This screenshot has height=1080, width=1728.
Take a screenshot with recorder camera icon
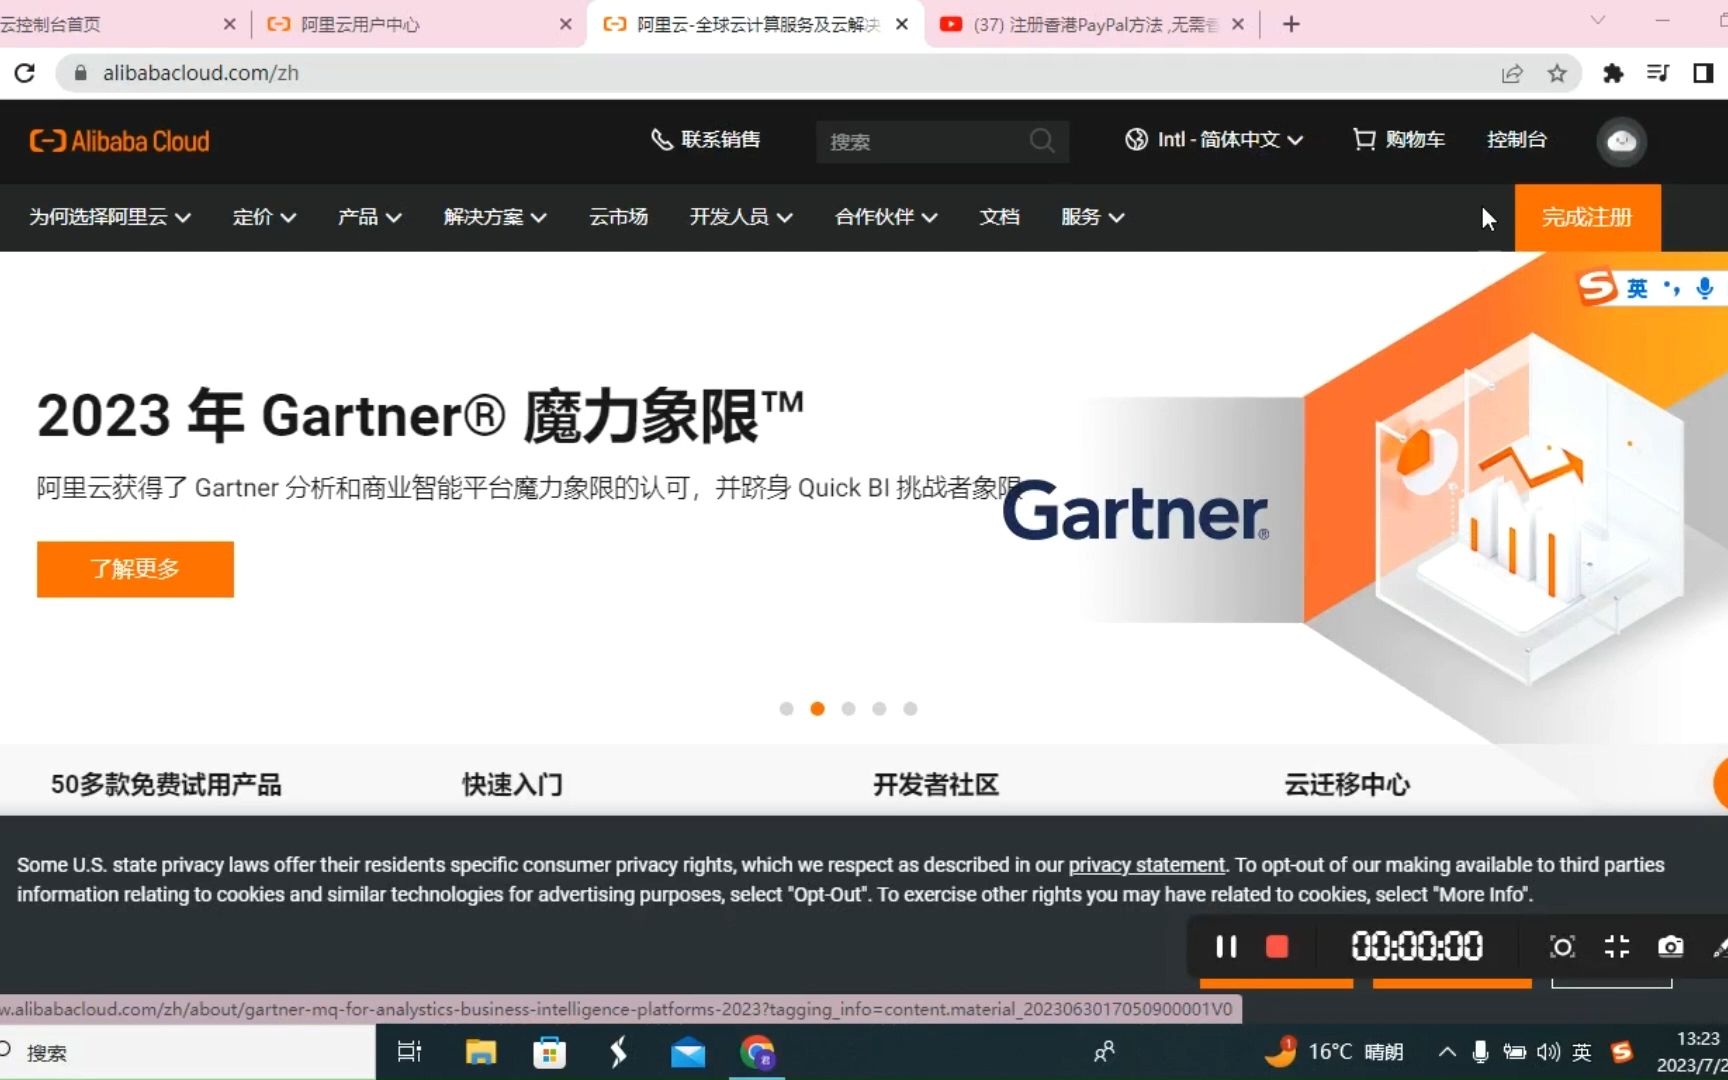[x=1670, y=946]
